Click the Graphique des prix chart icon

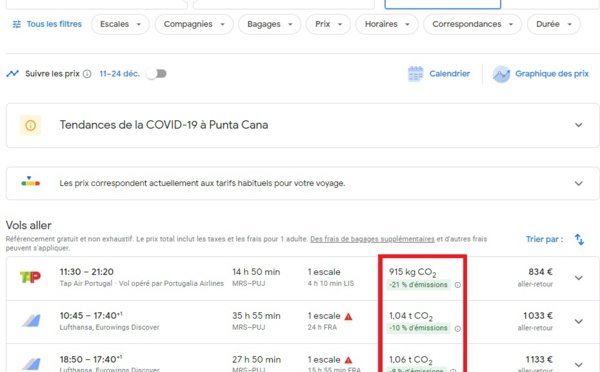501,74
